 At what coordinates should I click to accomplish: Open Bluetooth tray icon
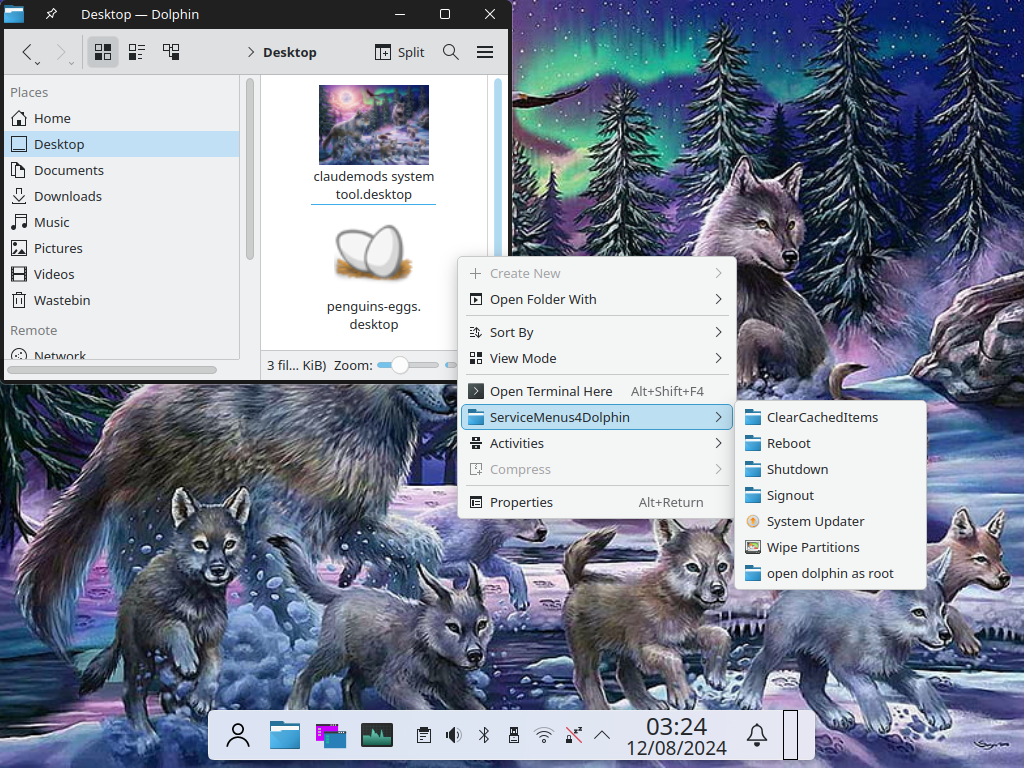tap(483, 735)
